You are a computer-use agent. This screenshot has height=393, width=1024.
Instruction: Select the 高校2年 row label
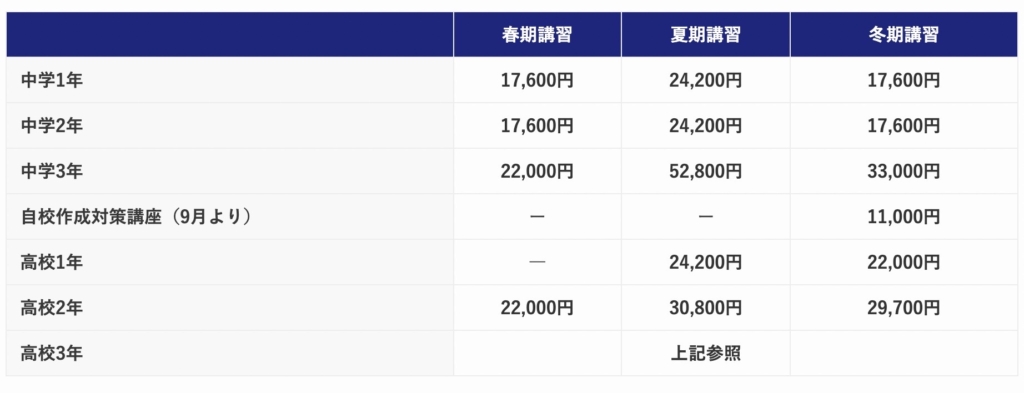pyautogui.click(x=52, y=307)
